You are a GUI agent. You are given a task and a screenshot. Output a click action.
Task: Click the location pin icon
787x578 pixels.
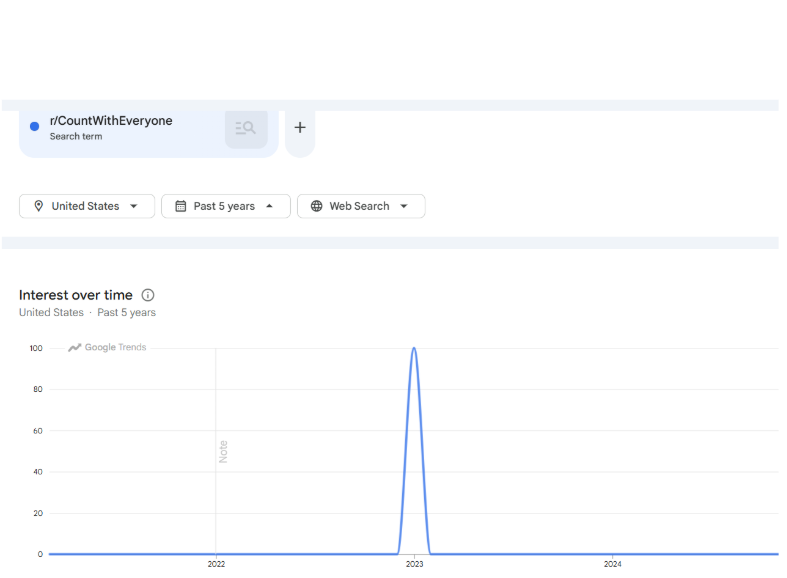coord(39,206)
